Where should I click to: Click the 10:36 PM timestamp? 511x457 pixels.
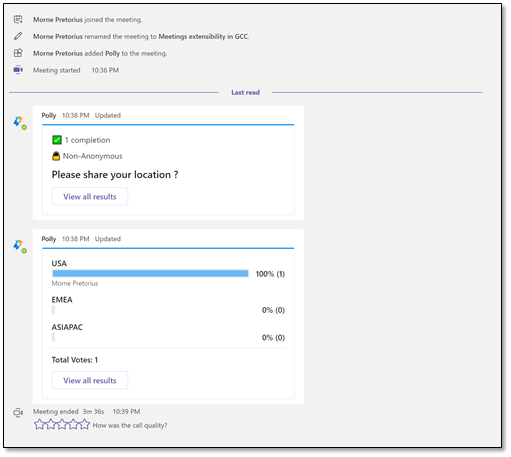coord(105,70)
